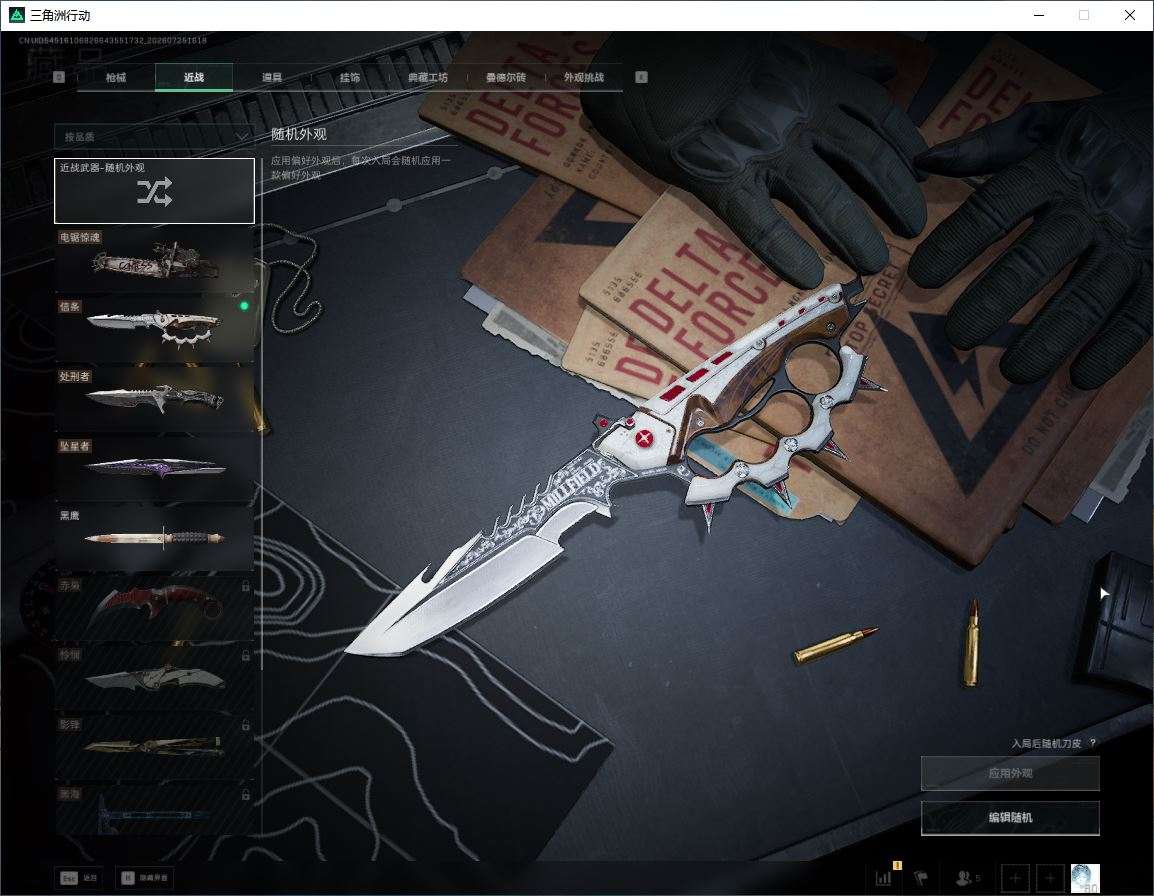Expand the 按品质 quality sort dropdown

coord(154,137)
